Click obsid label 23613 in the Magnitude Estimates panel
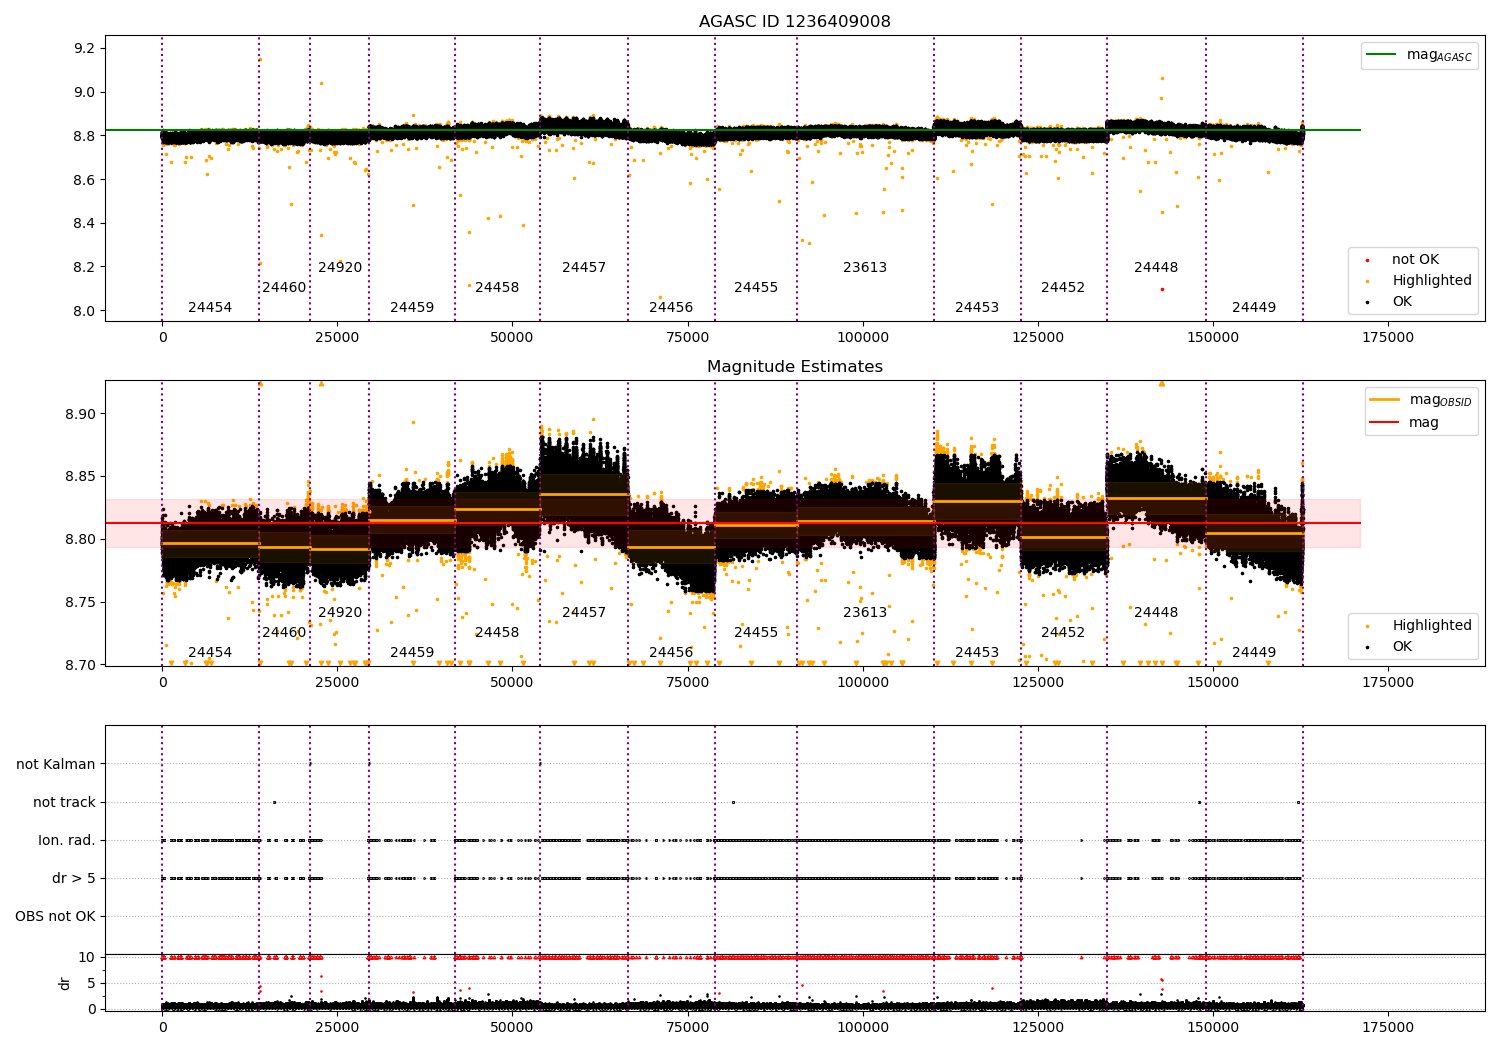This screenshot has width=1500, height=1050. (x=865, y=613)
